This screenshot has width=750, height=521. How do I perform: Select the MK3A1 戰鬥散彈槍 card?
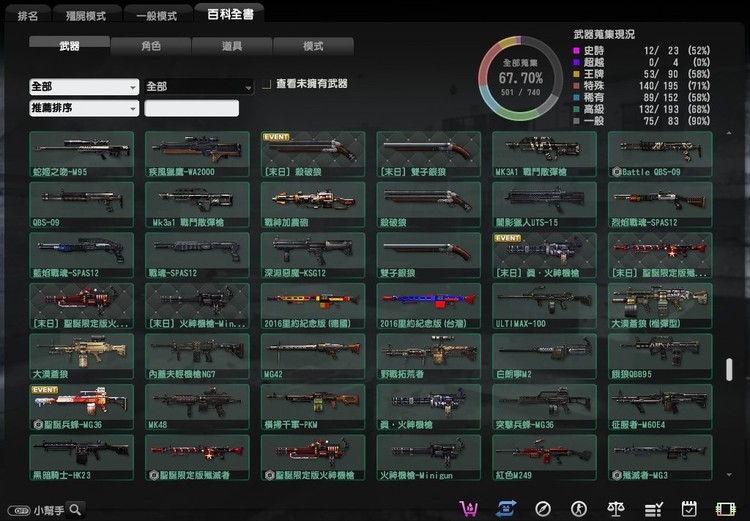(544, 154)
